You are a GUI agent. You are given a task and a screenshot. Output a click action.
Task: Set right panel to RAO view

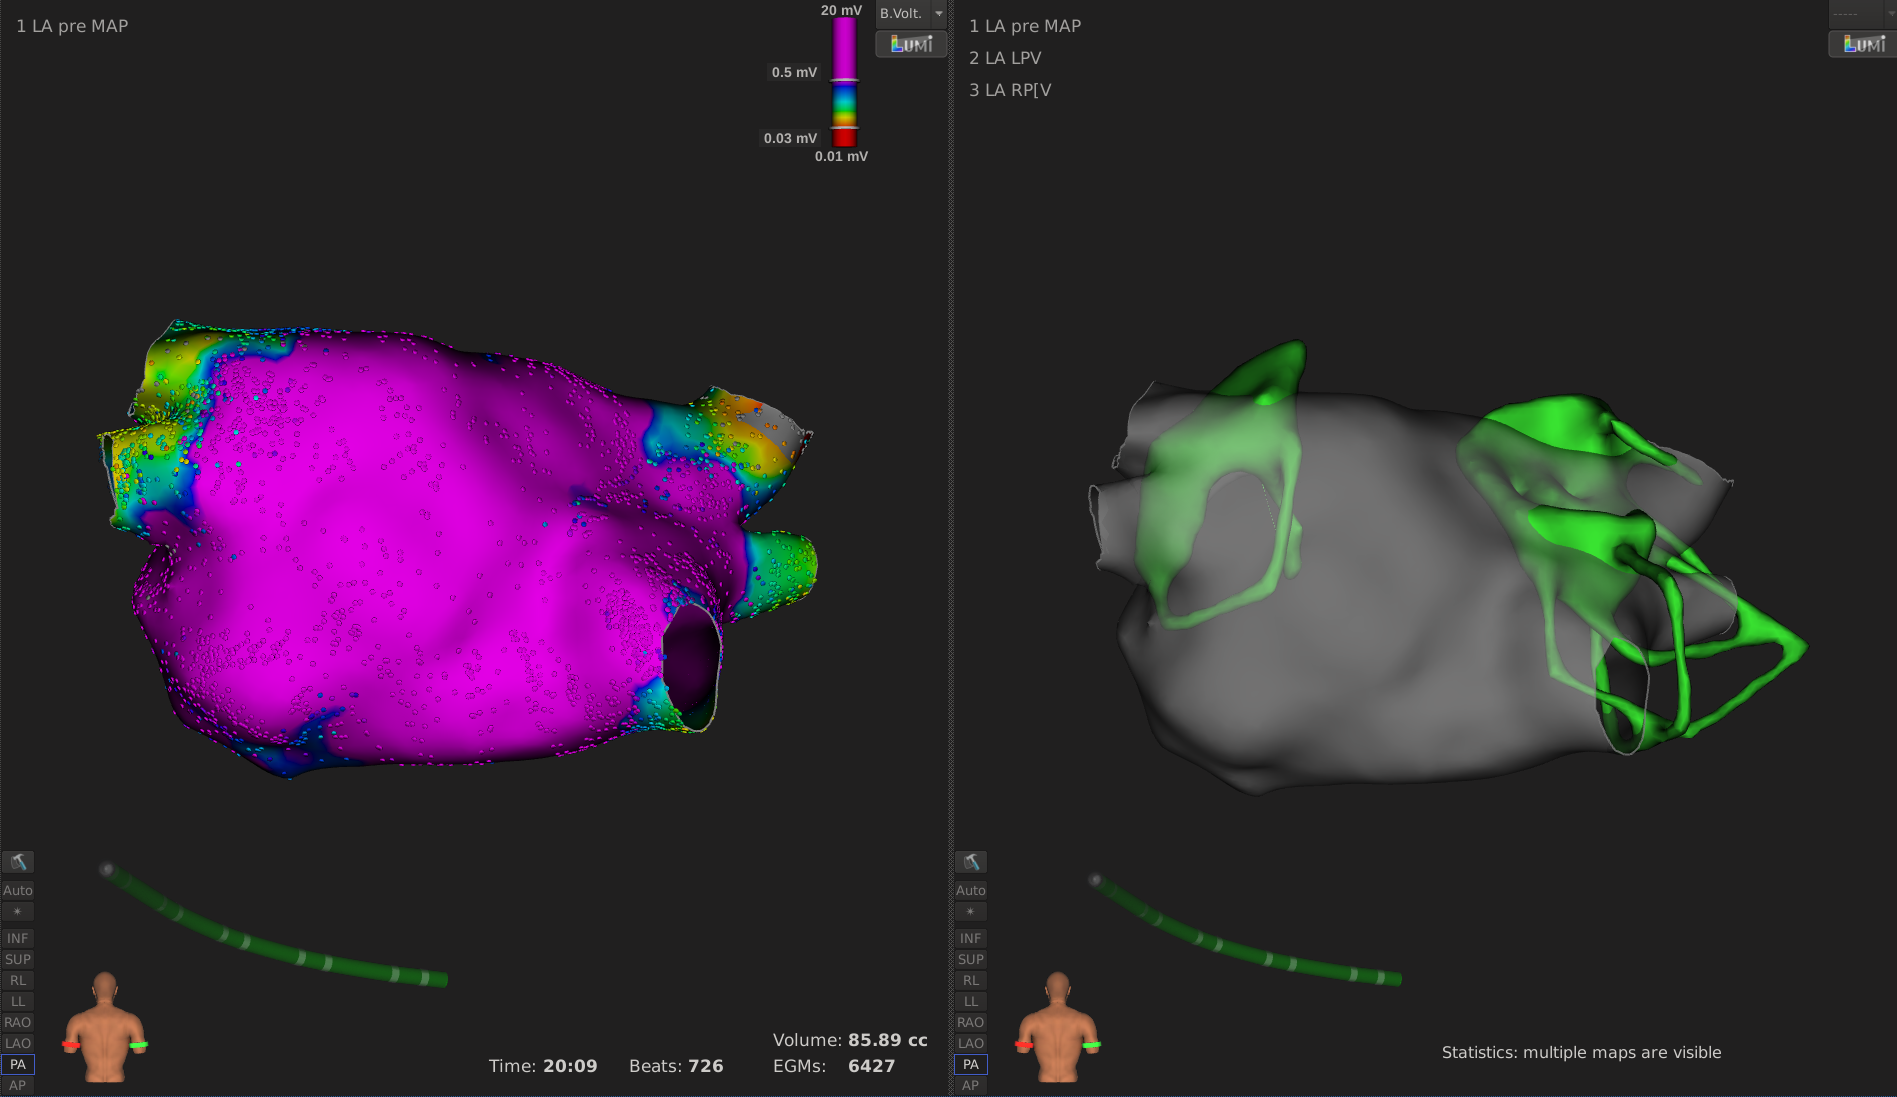click(971, 1022)
